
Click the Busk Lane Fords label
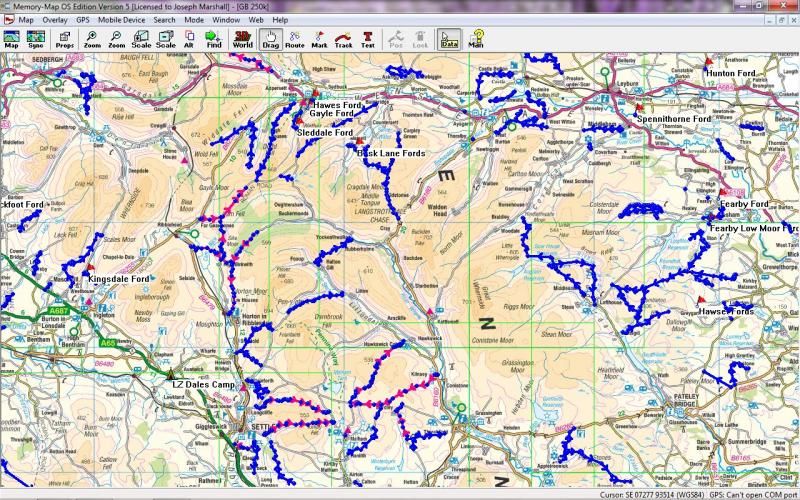[391, 153]
